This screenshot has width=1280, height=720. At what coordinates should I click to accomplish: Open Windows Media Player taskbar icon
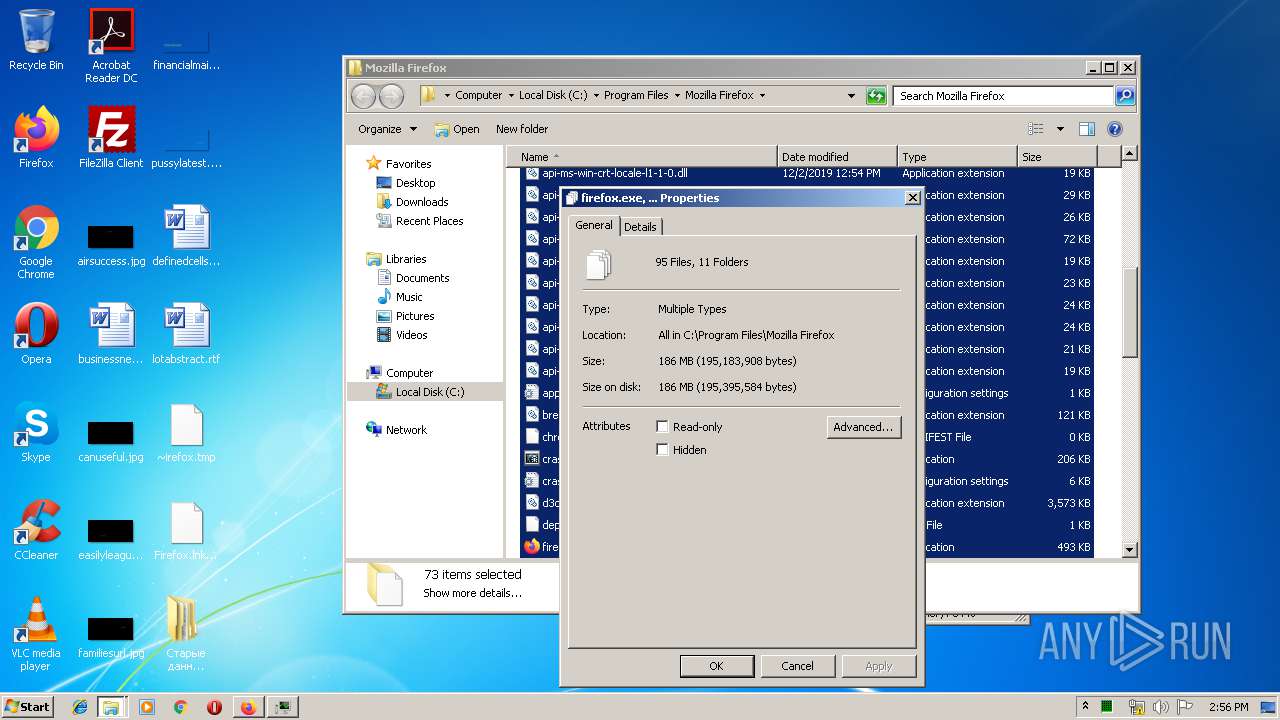click(x=147, y=707)
